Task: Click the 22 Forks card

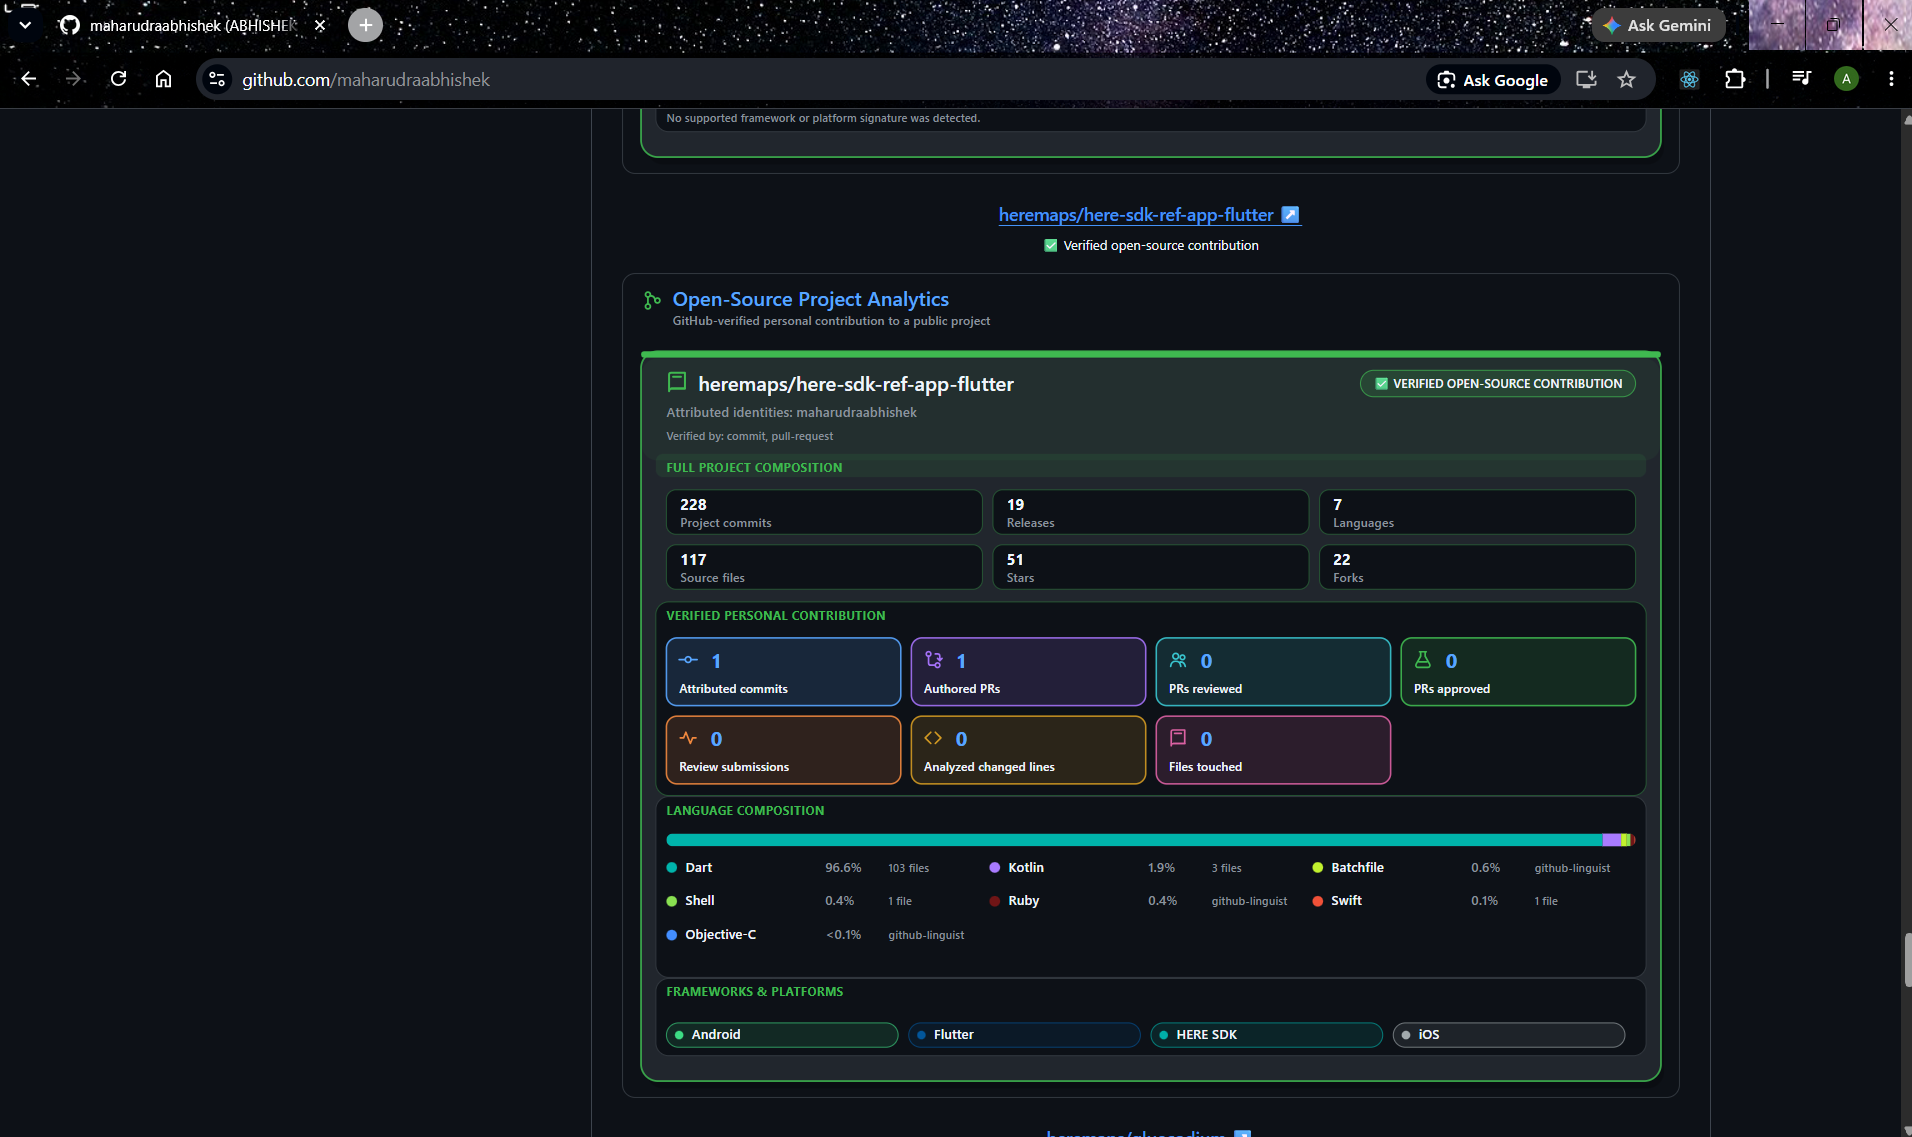Action: tap(1477, 567)
